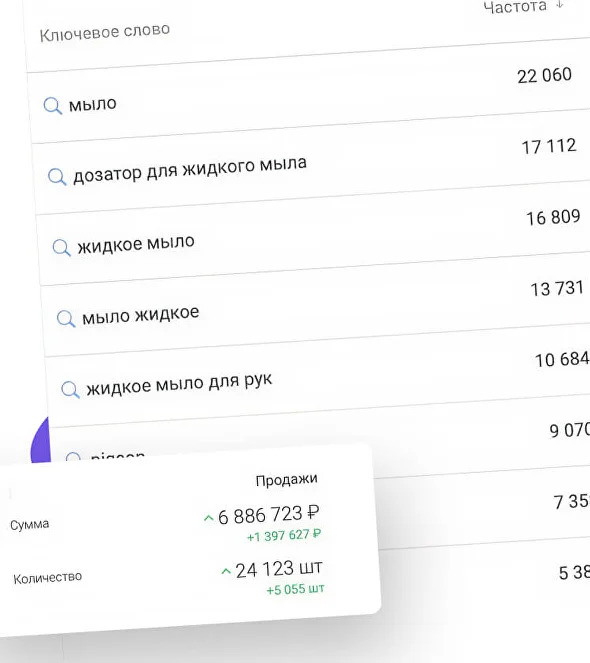Click magnifier icon beside мыло жидкое
590x663 pixels.
pyautogui.click(x=66, y=318)
